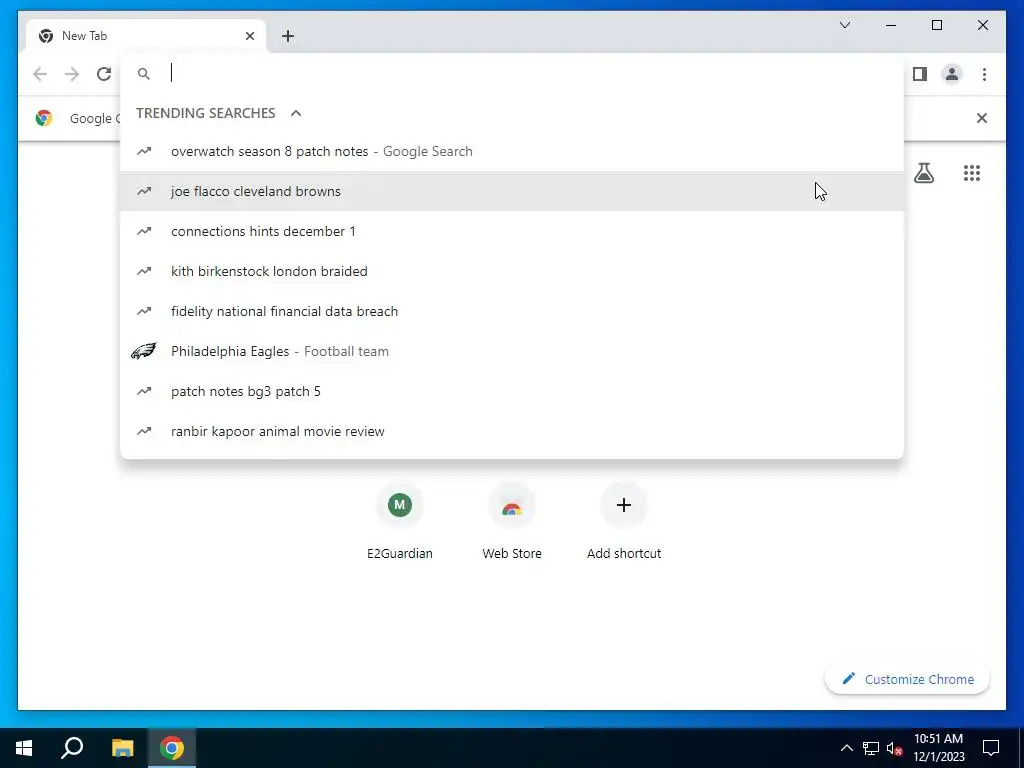Choose patch notes bg3 patch 5 suggestion
Screen dimensions: 1024x768
point(512,391)
